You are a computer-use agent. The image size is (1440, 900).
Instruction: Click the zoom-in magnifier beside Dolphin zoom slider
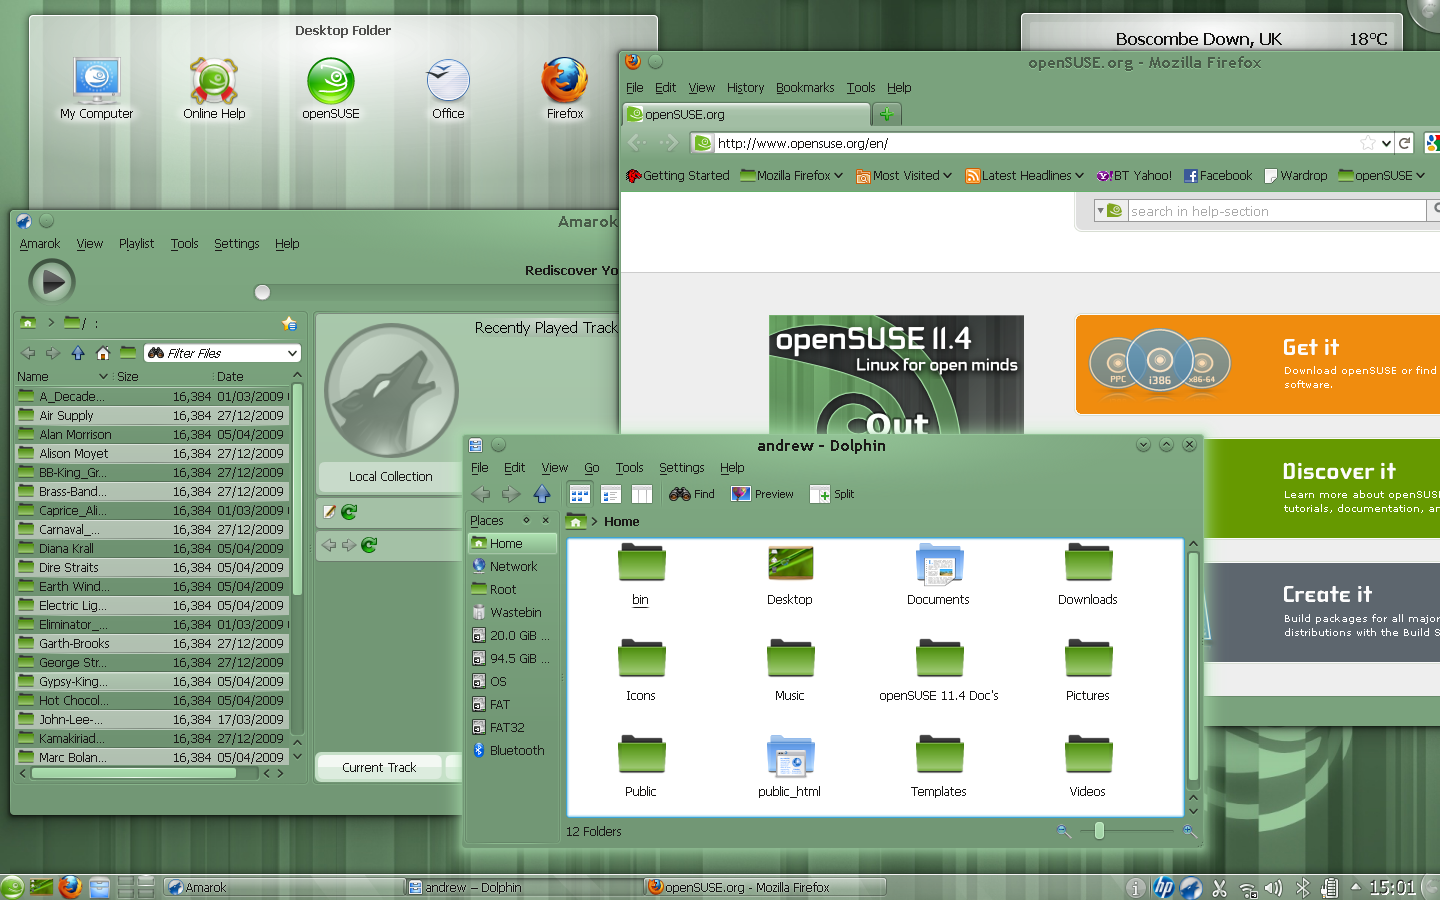pyautogui.click(x=1190, y=831)
